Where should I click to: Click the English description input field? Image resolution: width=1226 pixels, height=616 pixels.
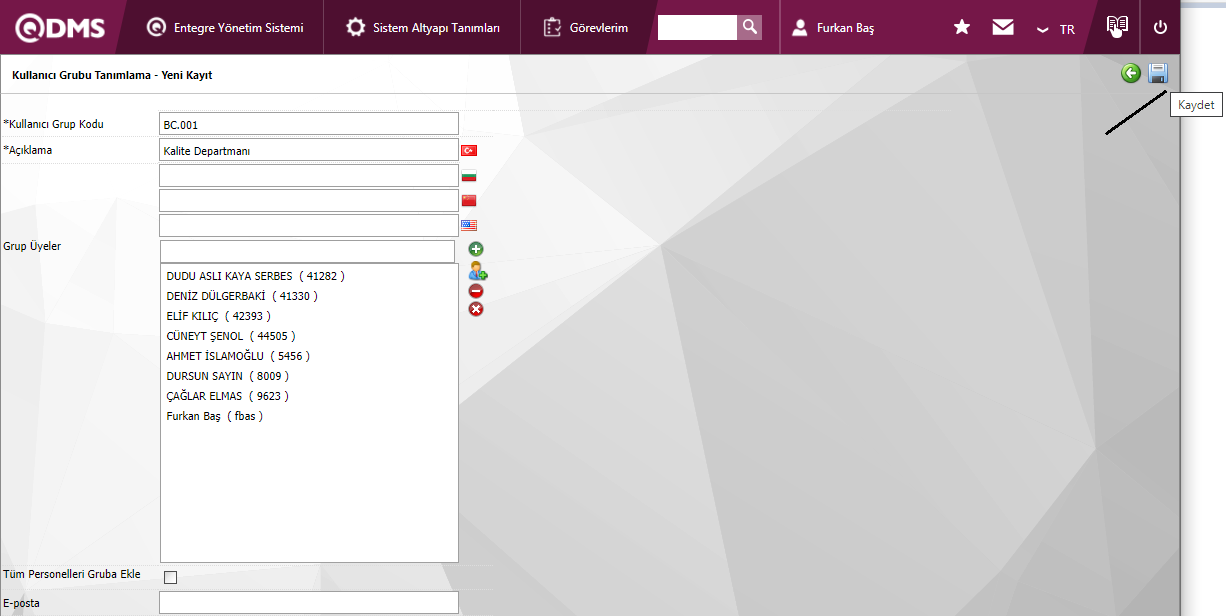pos(309,225)
